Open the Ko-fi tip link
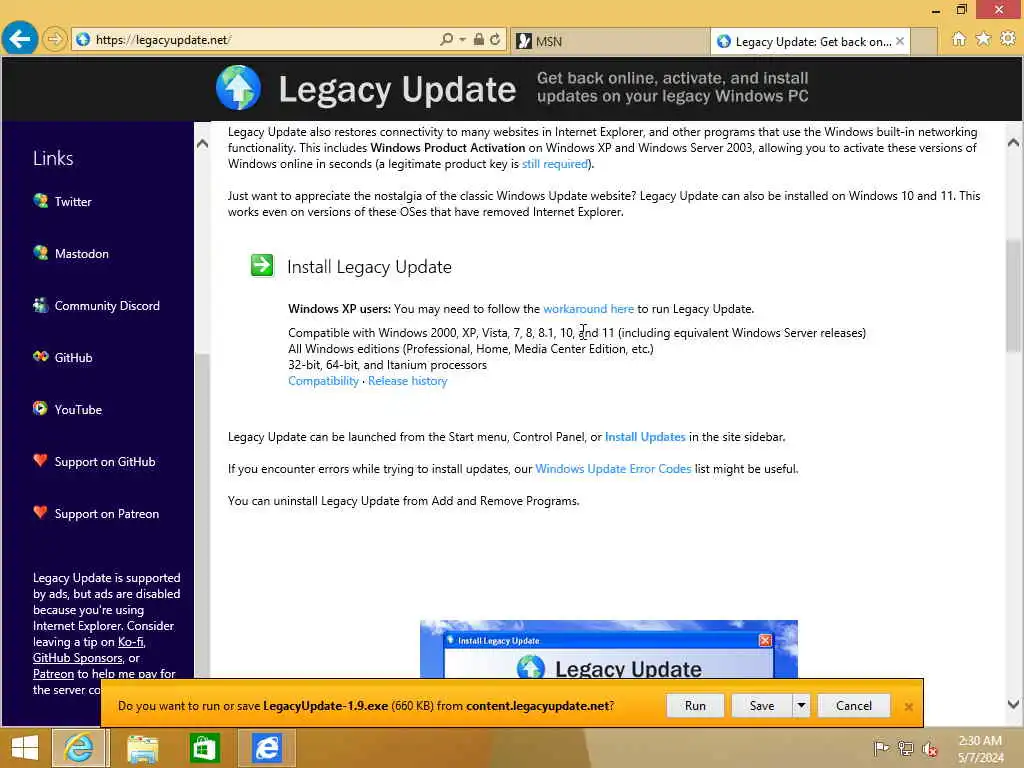Viewport: 1024px width, 768px height. (131, 642)
